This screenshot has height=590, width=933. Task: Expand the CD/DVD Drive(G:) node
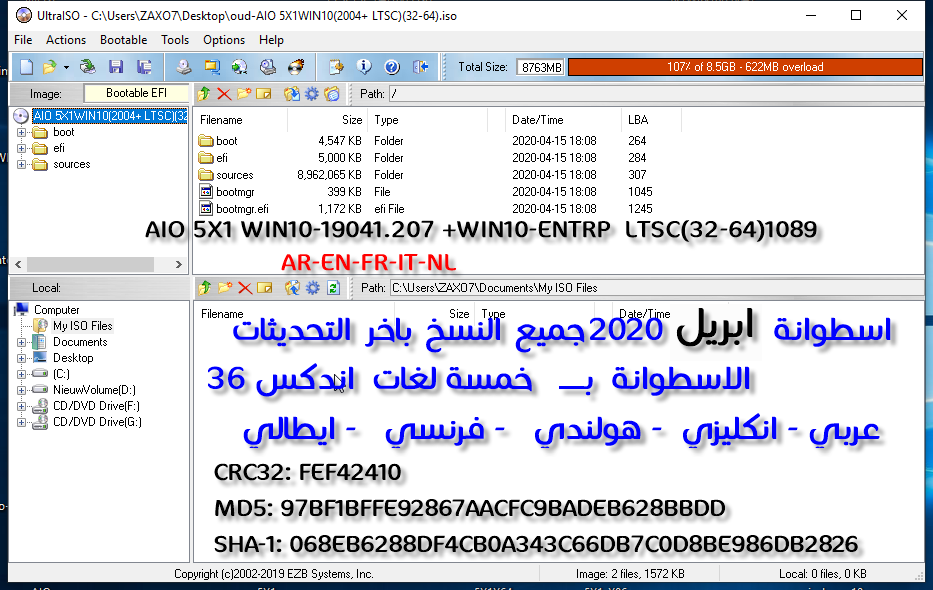coord(21,422)
